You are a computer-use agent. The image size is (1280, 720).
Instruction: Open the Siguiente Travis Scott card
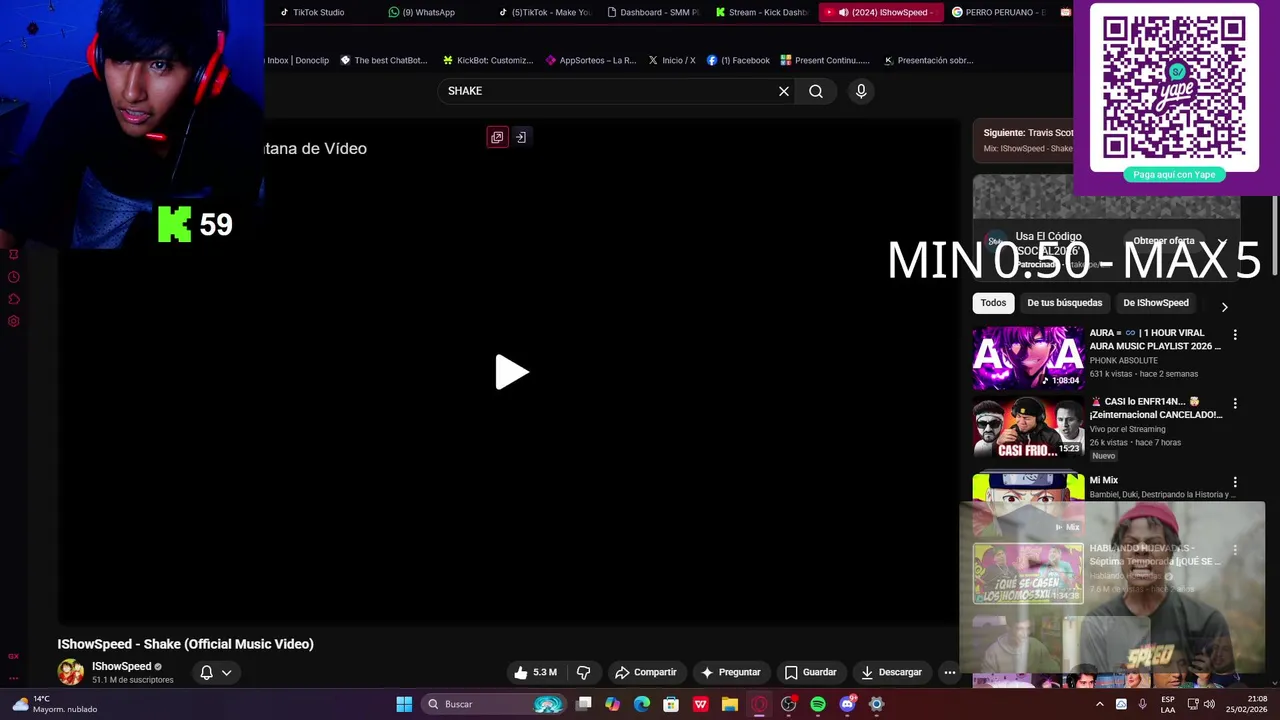tap(1025, 140)
